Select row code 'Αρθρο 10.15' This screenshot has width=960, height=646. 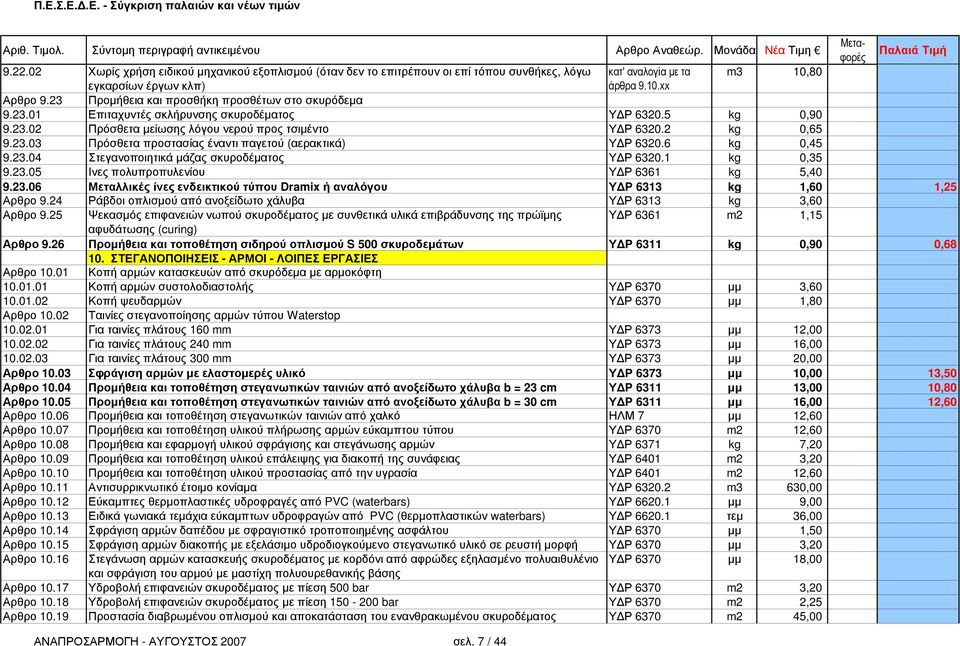coord(36,545)
